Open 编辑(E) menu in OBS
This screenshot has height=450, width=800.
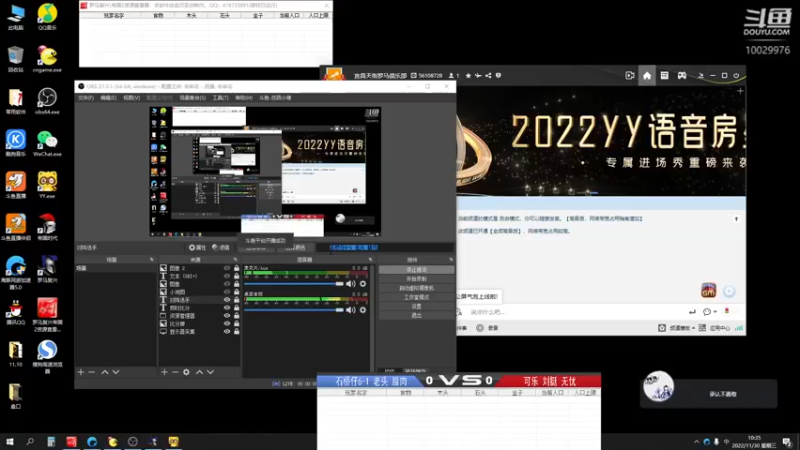108,97
